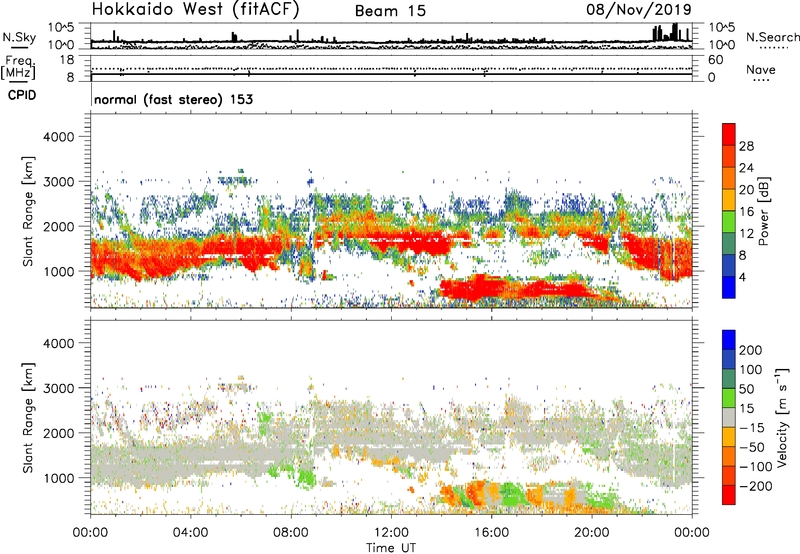Select the '-15' Velocity colorbar label
The height and width of the screenshot is (554, 800).
[752, 427]
